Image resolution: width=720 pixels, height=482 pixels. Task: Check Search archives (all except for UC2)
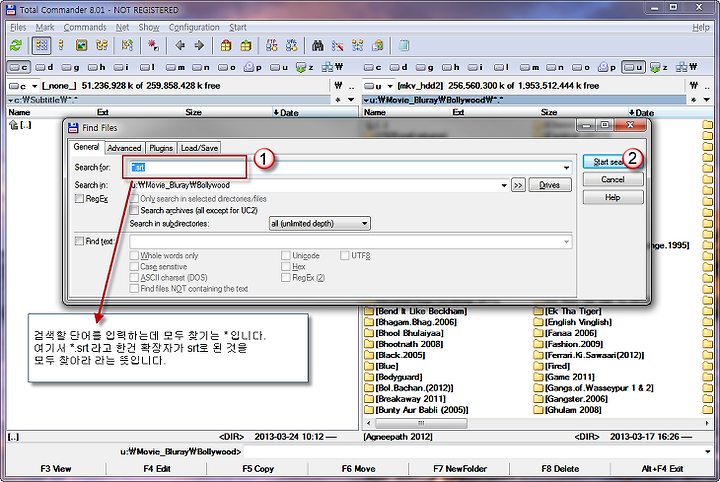point(134,210)
